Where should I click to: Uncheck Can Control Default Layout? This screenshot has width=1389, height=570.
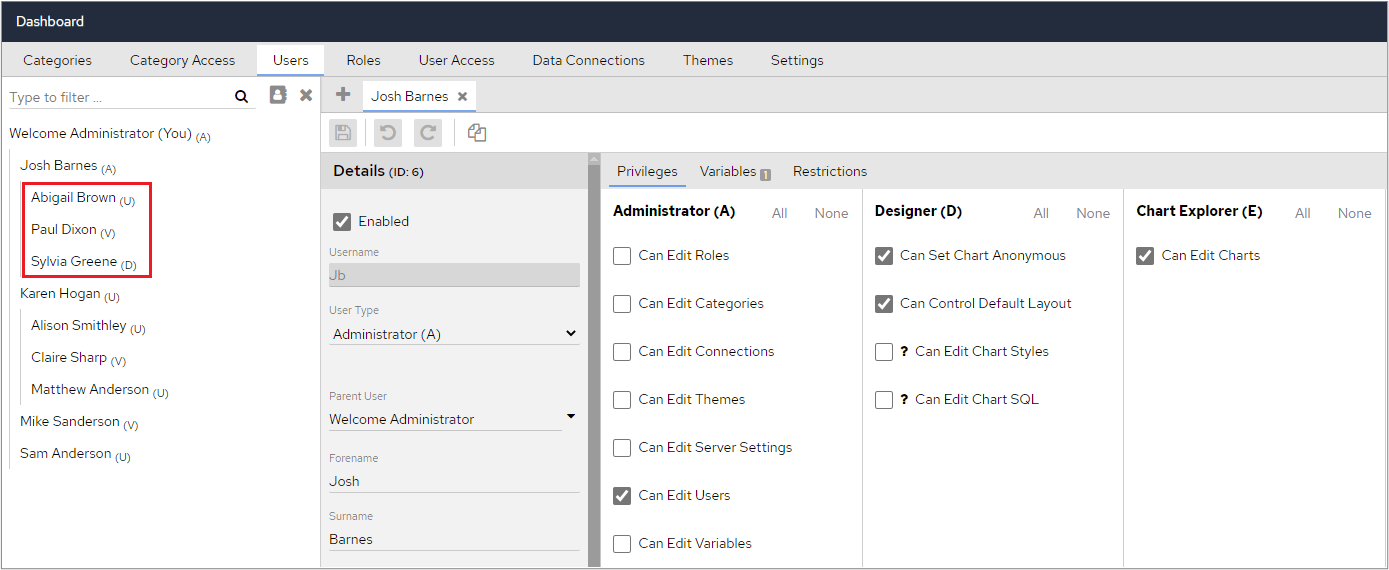click(884, 303)
